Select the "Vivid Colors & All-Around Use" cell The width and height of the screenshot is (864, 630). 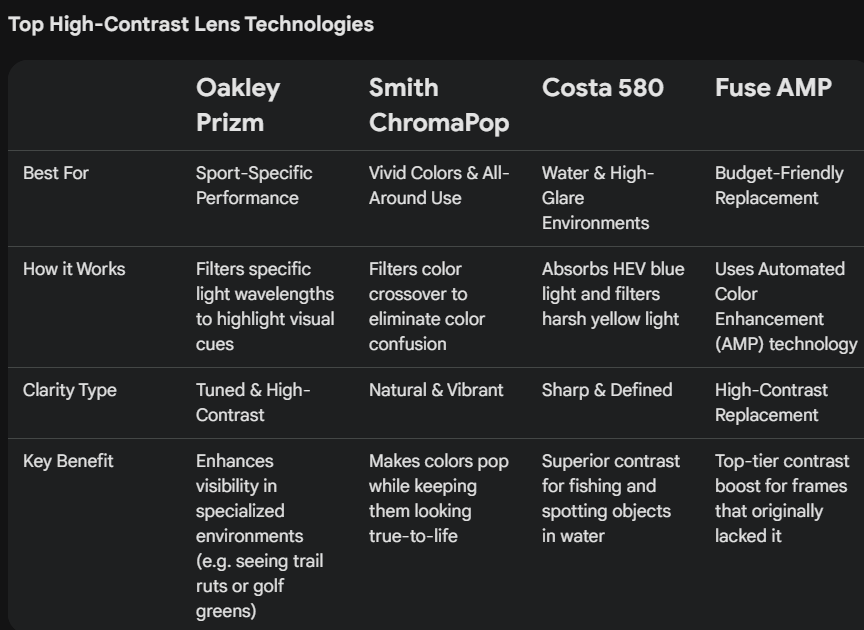pos(438,185)
